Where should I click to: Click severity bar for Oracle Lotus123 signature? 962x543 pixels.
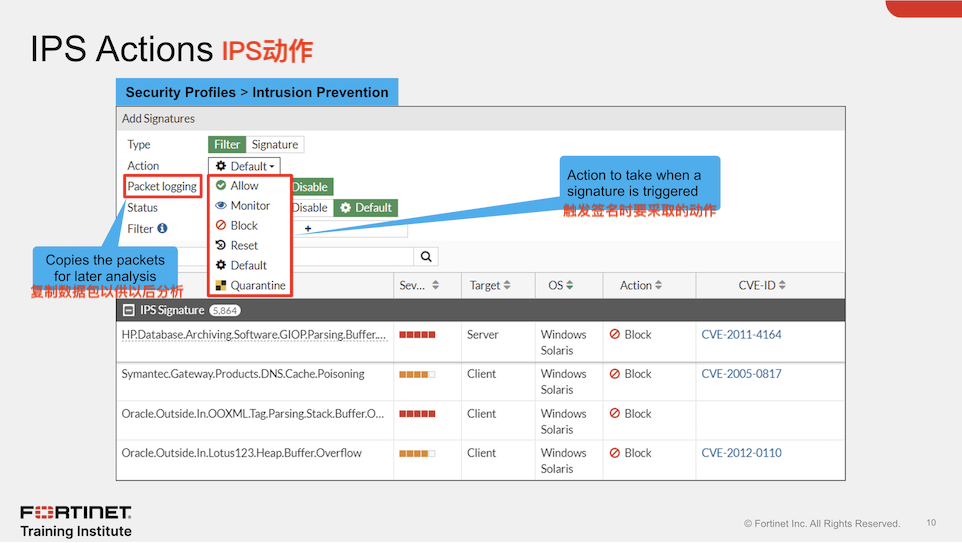417,453
